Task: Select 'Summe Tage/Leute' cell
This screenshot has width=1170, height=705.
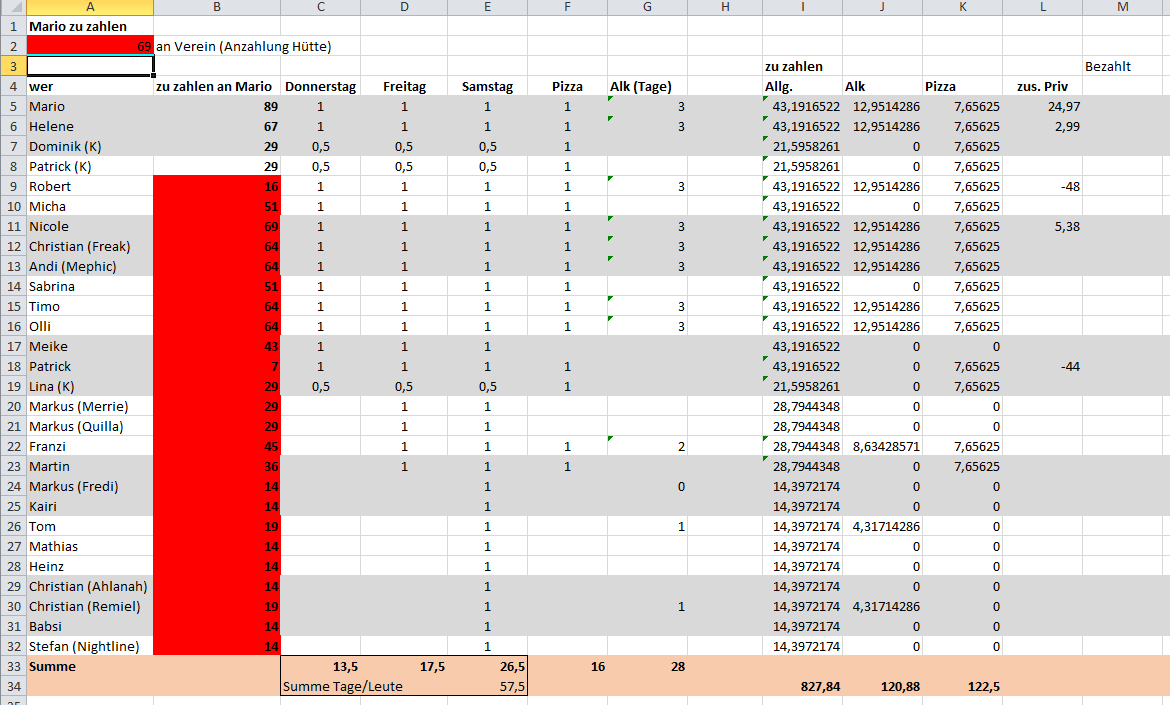Action: tap(342, 686)
